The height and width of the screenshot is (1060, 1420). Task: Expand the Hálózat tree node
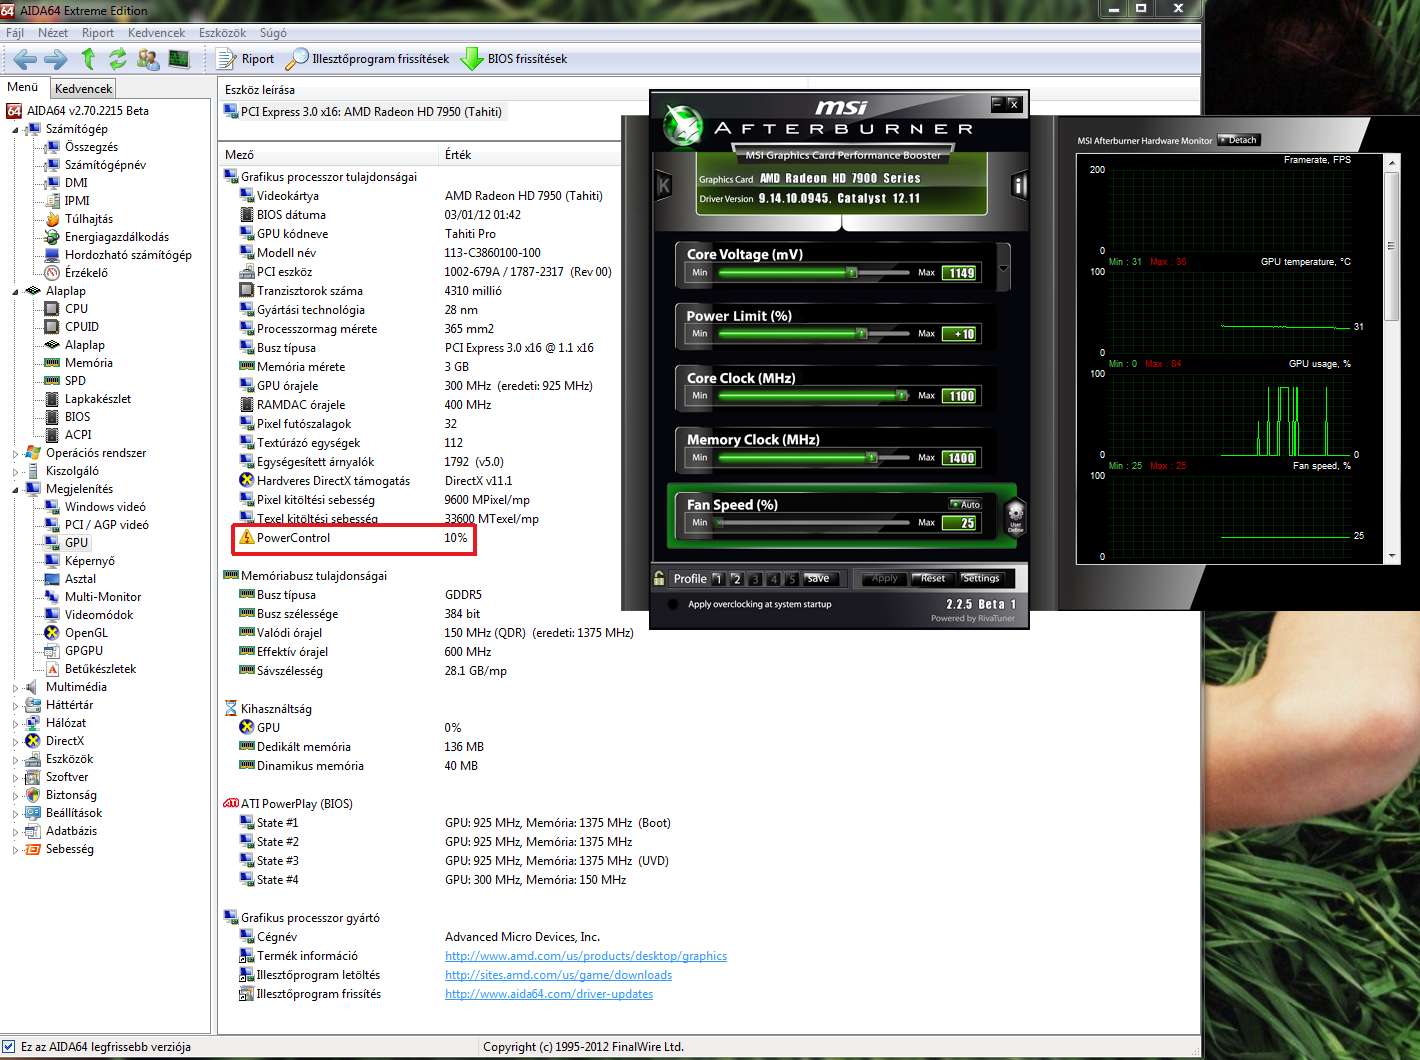[15, 723]
